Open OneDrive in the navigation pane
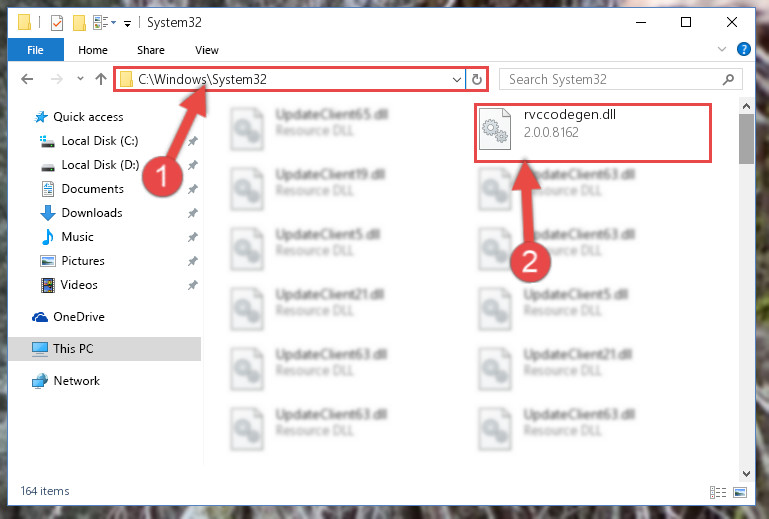This screenshot has width=769, height=519. click(78, 317)
